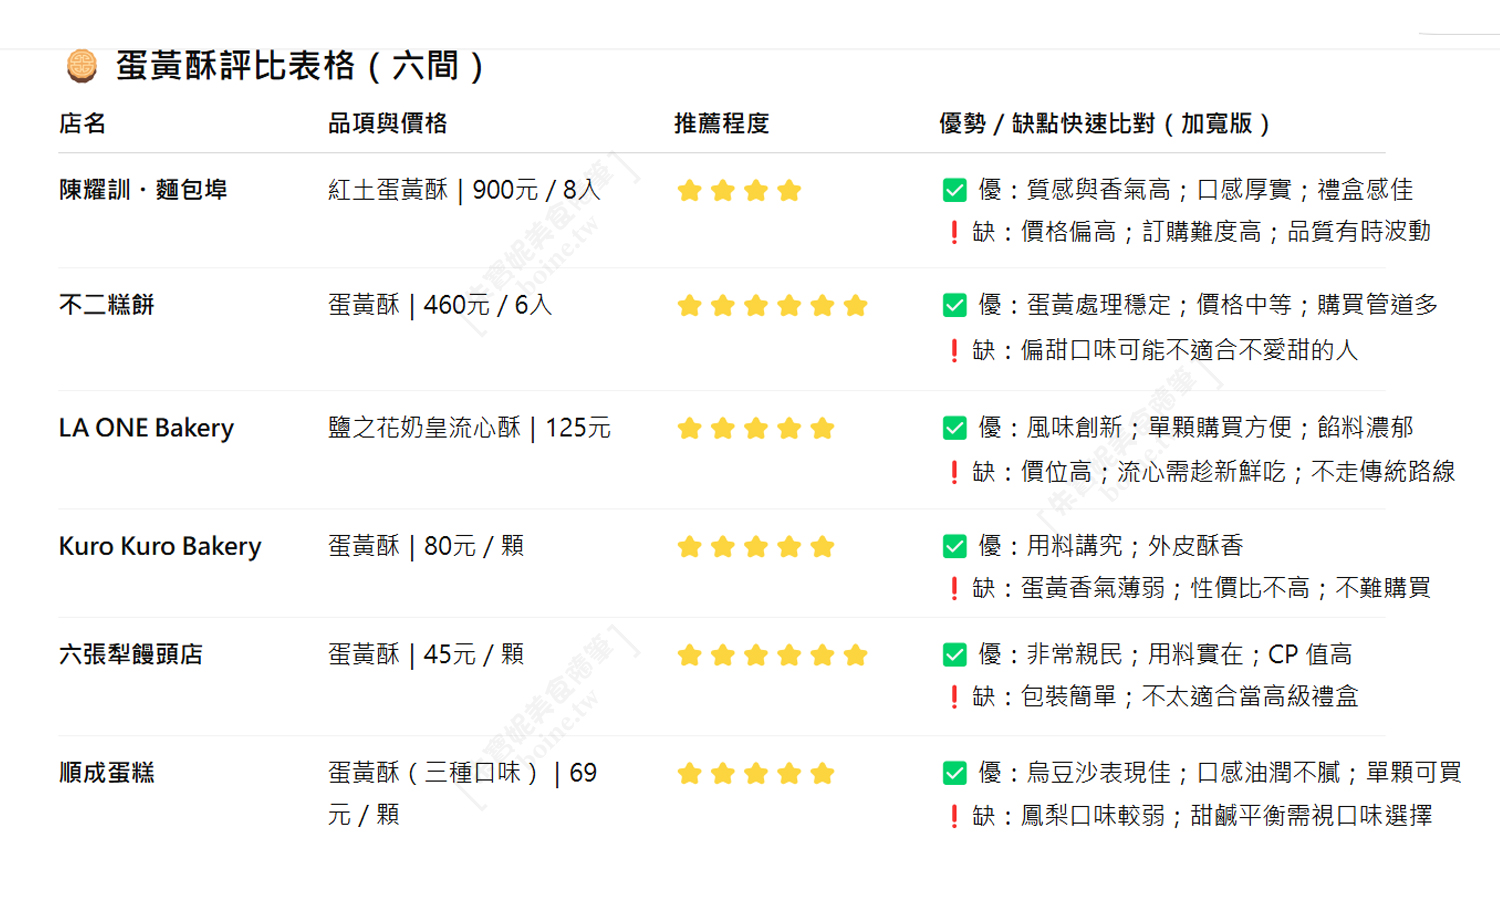The width and height of the screenshot is (1500, 900).
Task: Click the 蛋黃酥評比表格 title heading
Action: tap(300, 66)
